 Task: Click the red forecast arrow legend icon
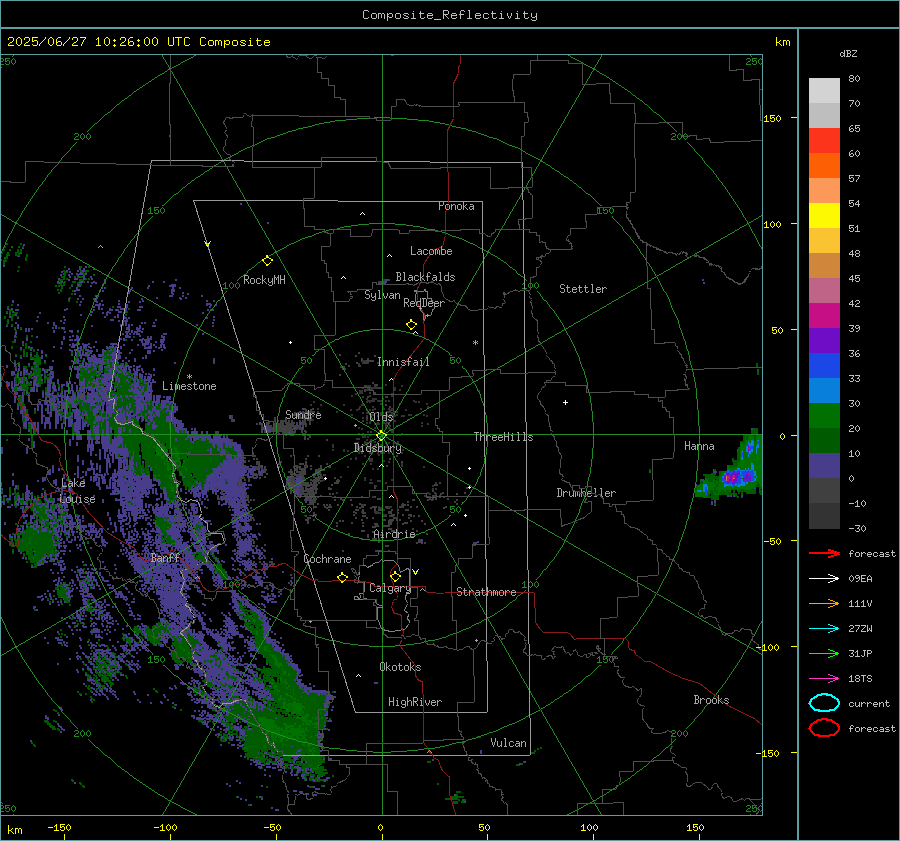(824, 553)
